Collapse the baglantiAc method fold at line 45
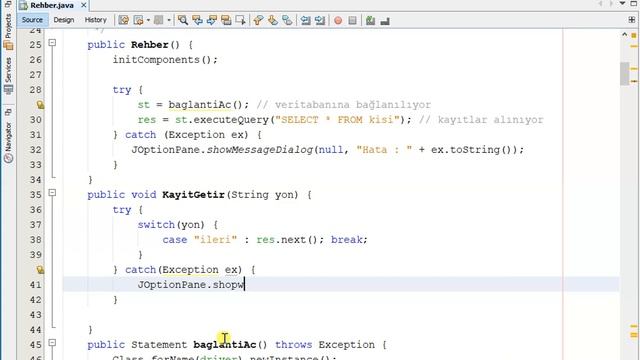 coord(52,342)
